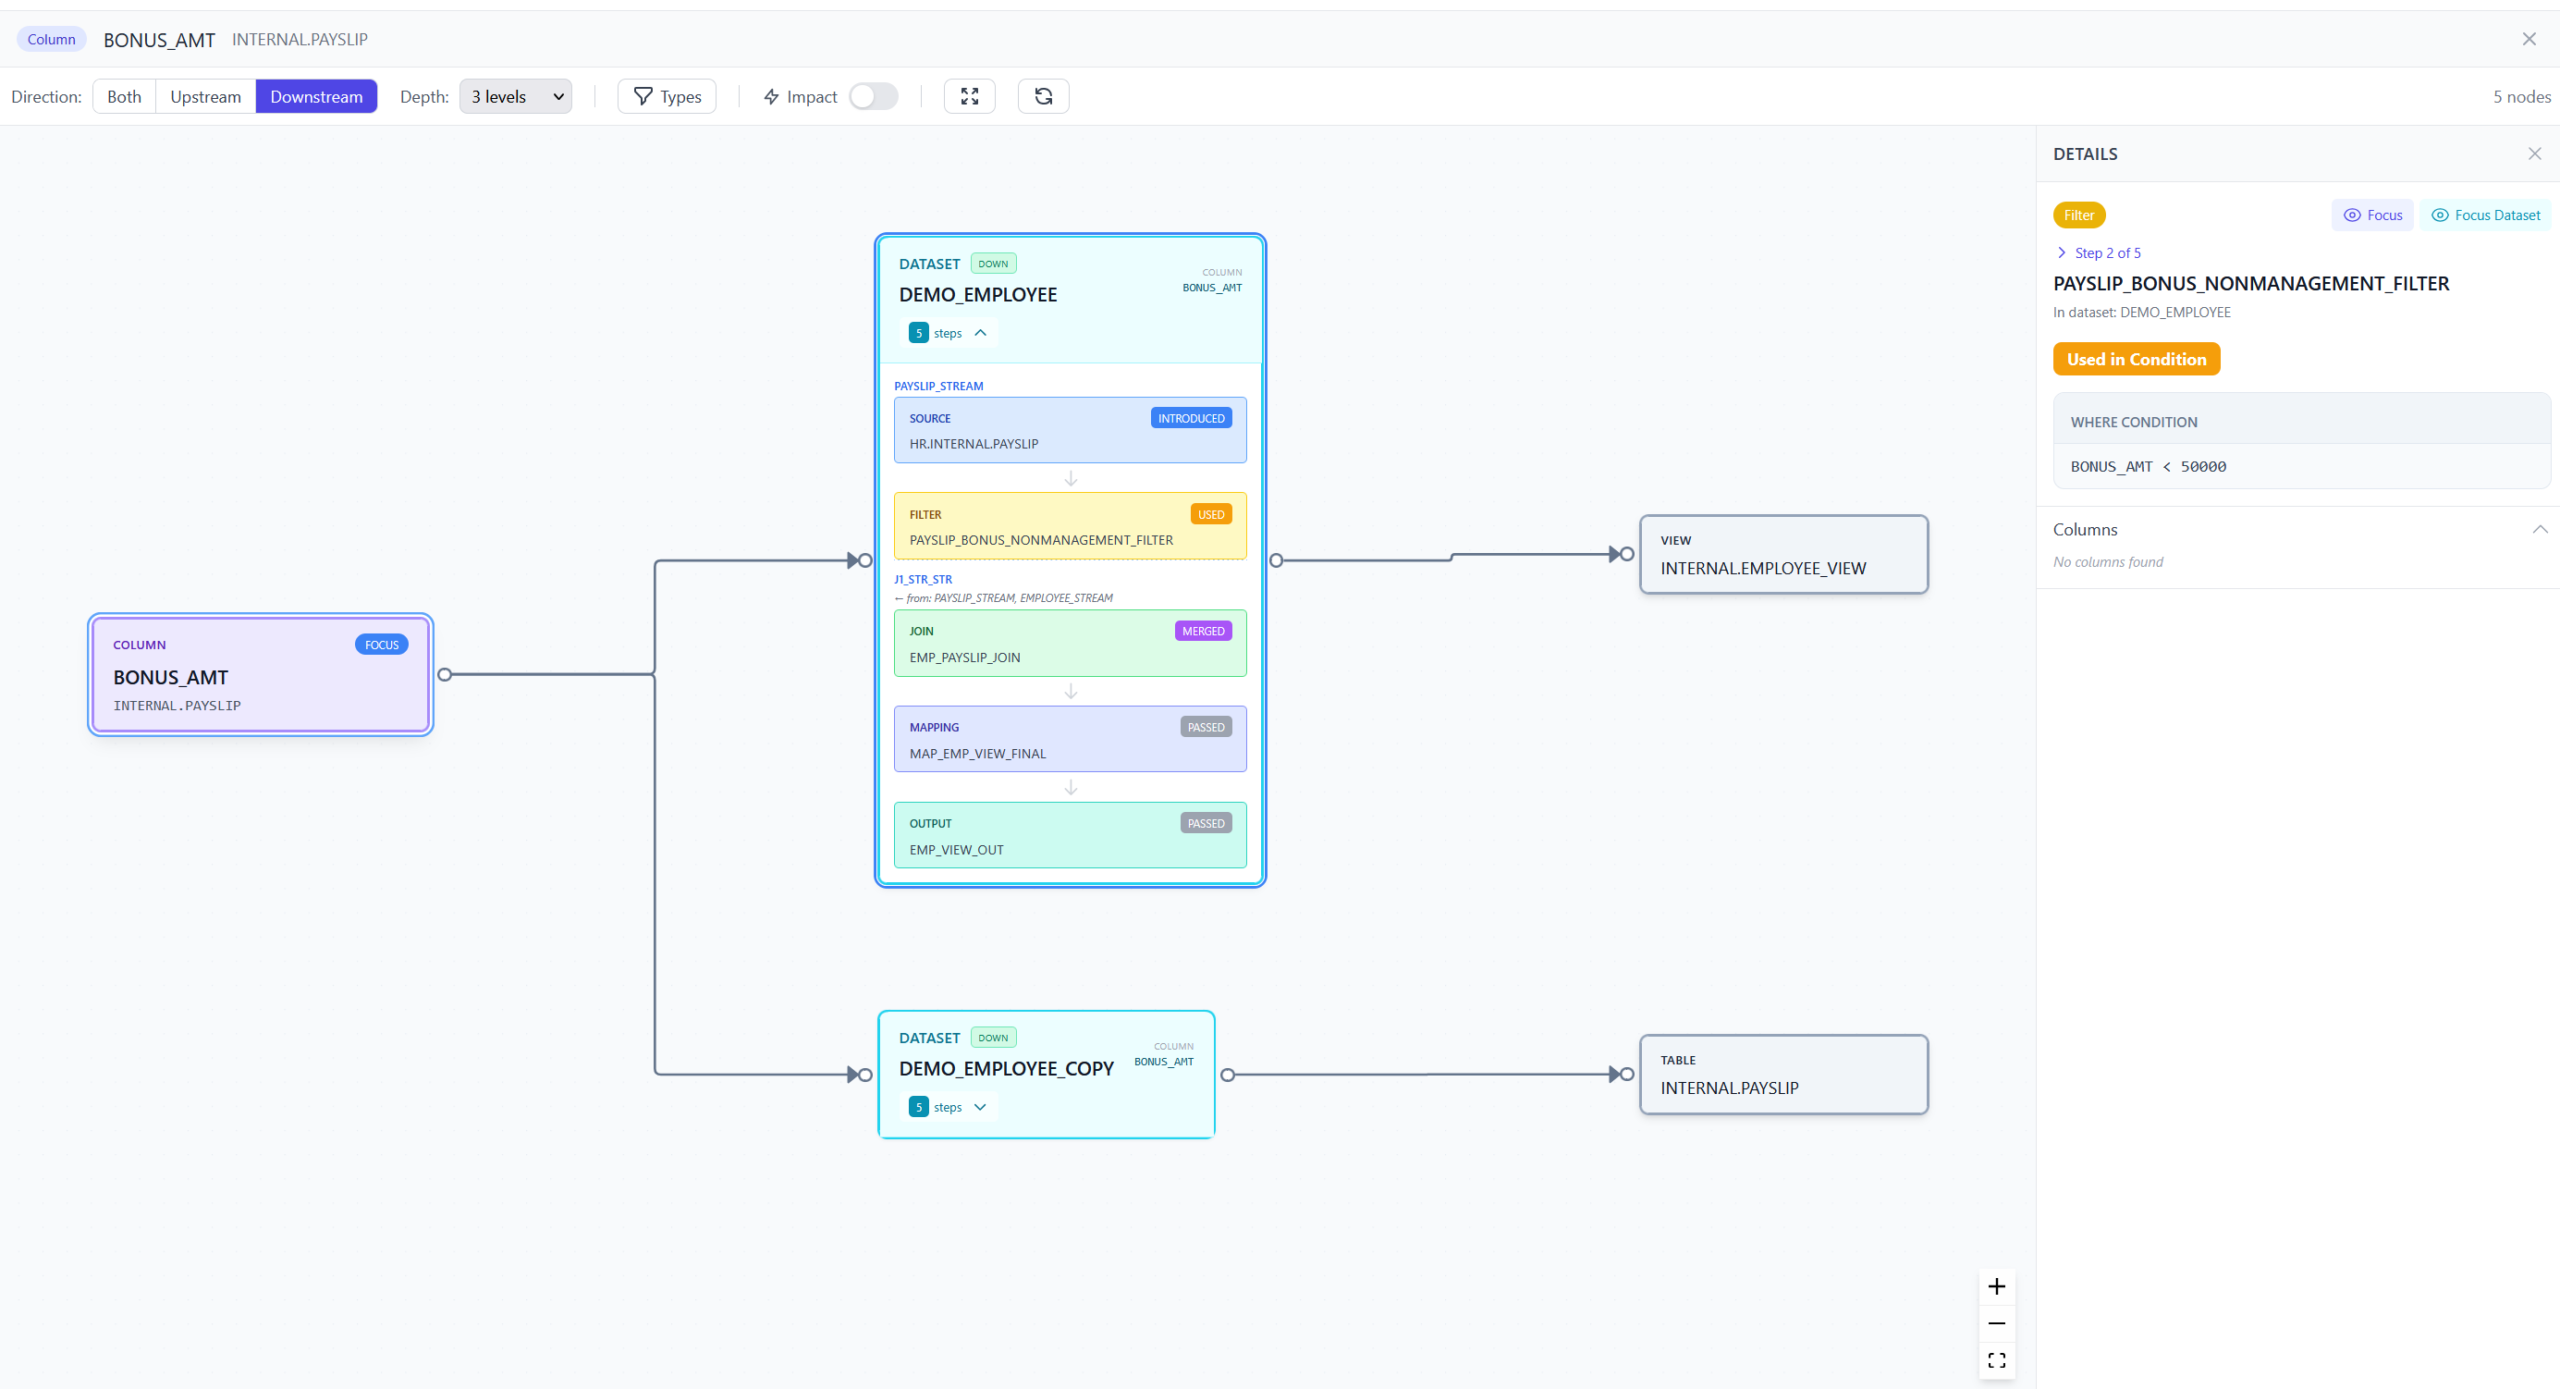Screen dimensions: 2560x1389
Task: Click the INTERNAL.PAYSLIP text in header
Action: point(300,39)
